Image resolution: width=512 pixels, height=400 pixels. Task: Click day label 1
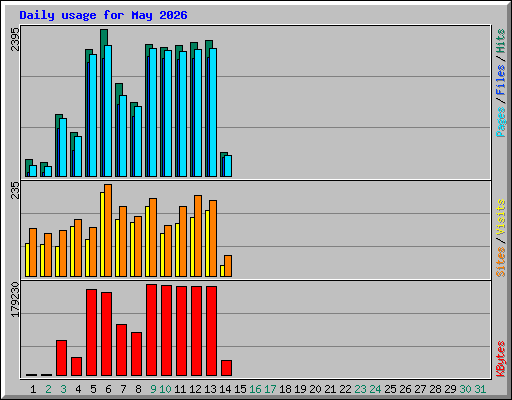click(33, 389)
